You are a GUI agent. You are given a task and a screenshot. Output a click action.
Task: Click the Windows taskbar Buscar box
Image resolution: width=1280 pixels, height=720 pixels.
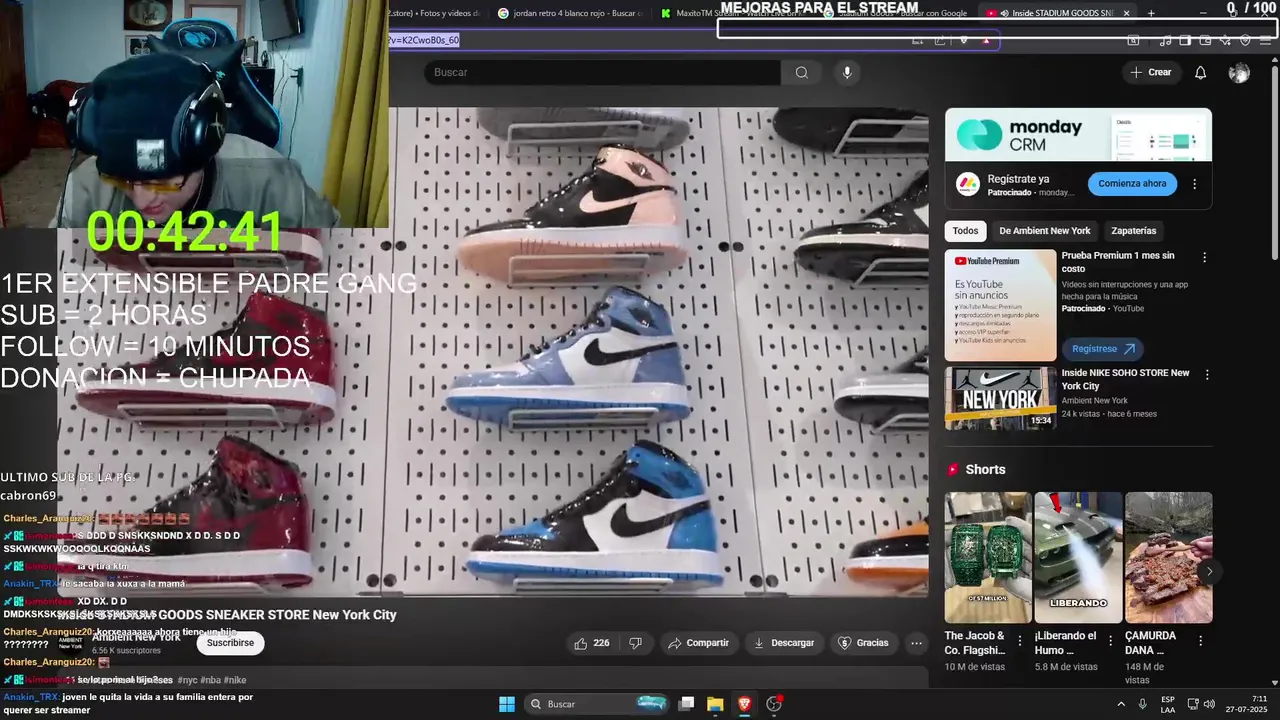tap(597, 704)
